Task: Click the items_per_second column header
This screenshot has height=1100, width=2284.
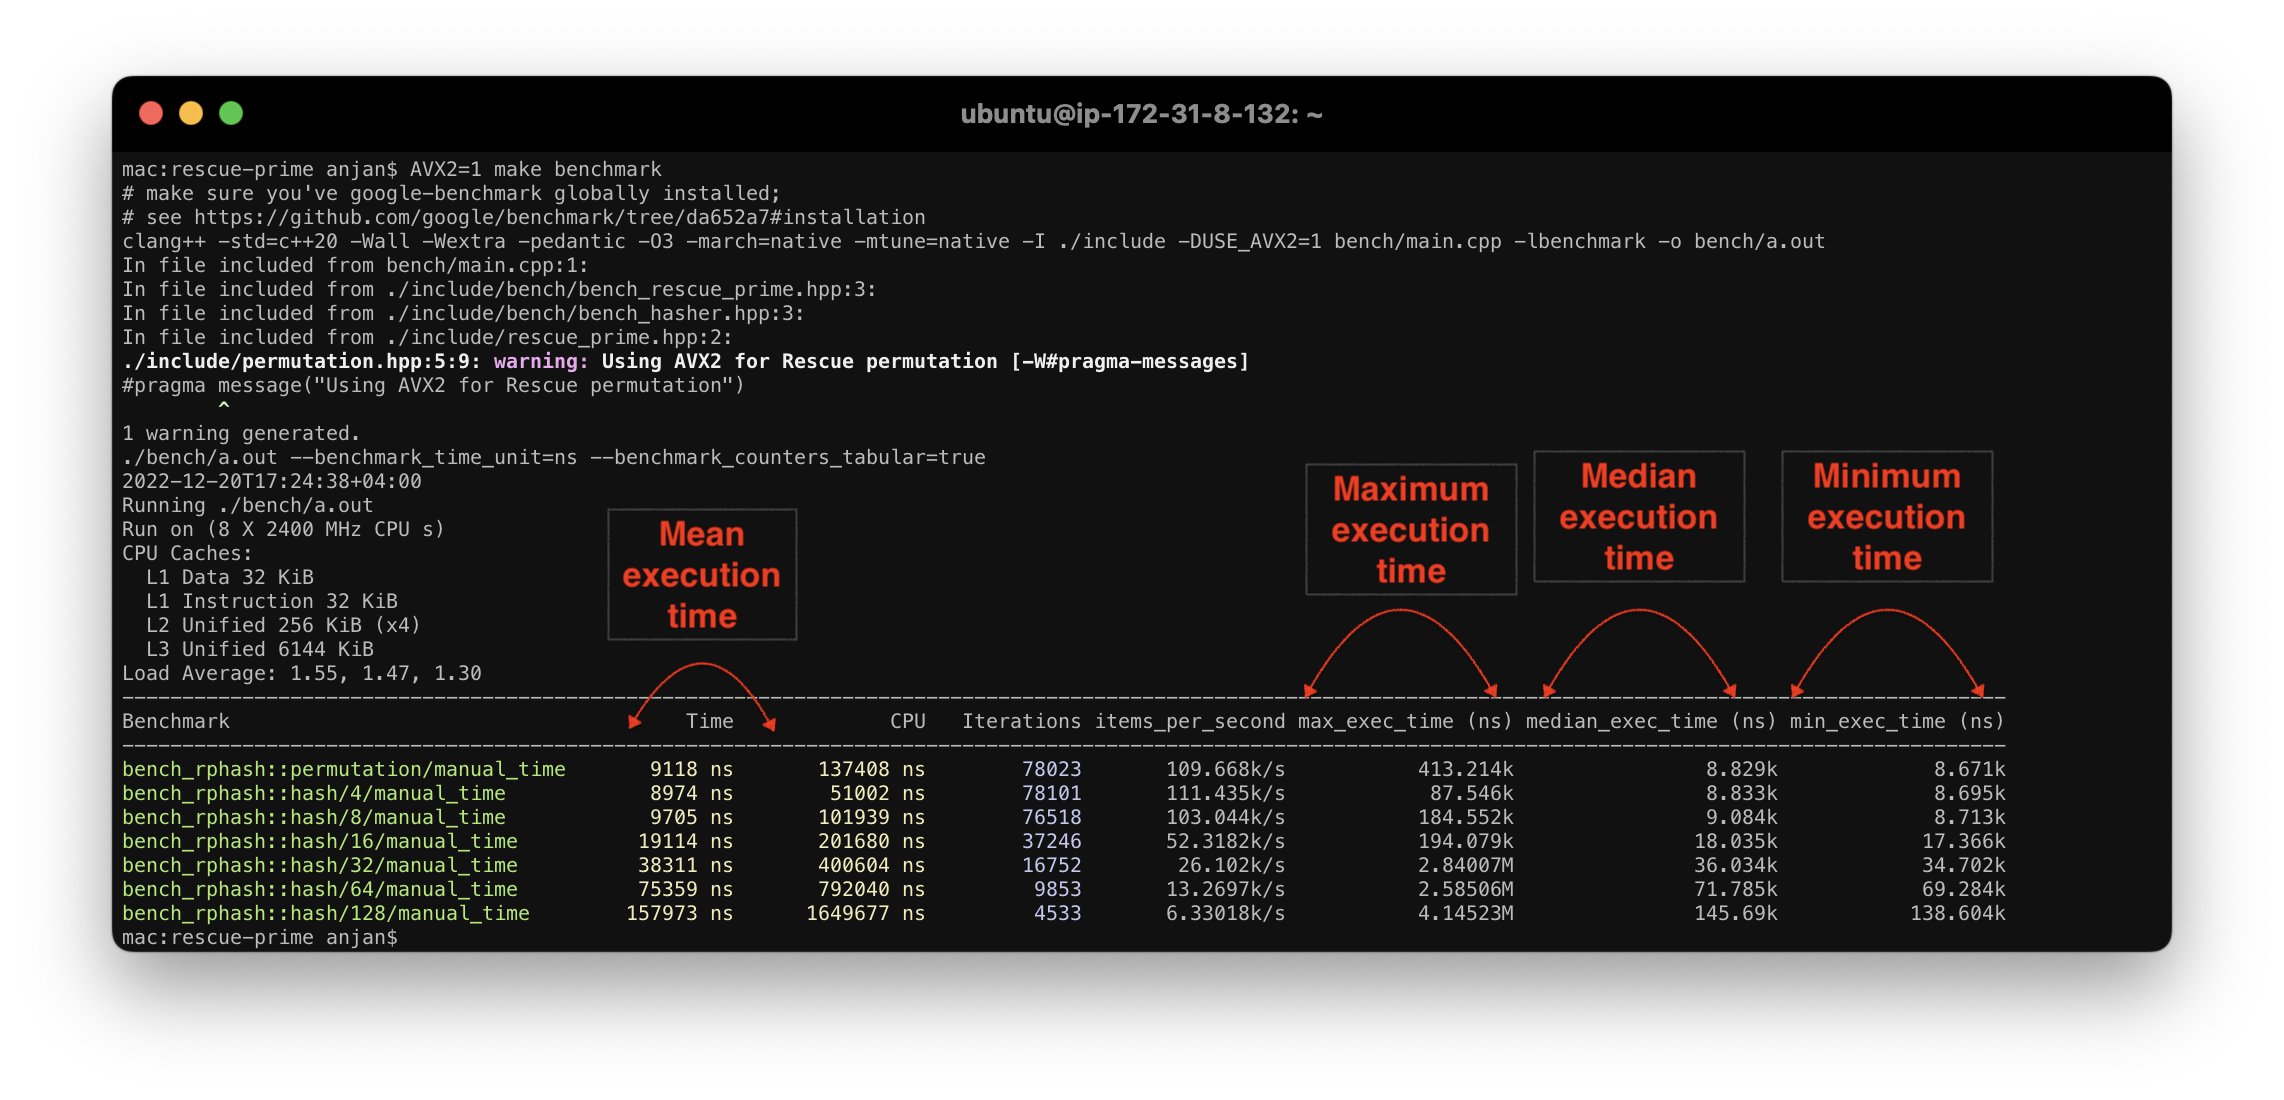Action: [x=1189, y=721]
